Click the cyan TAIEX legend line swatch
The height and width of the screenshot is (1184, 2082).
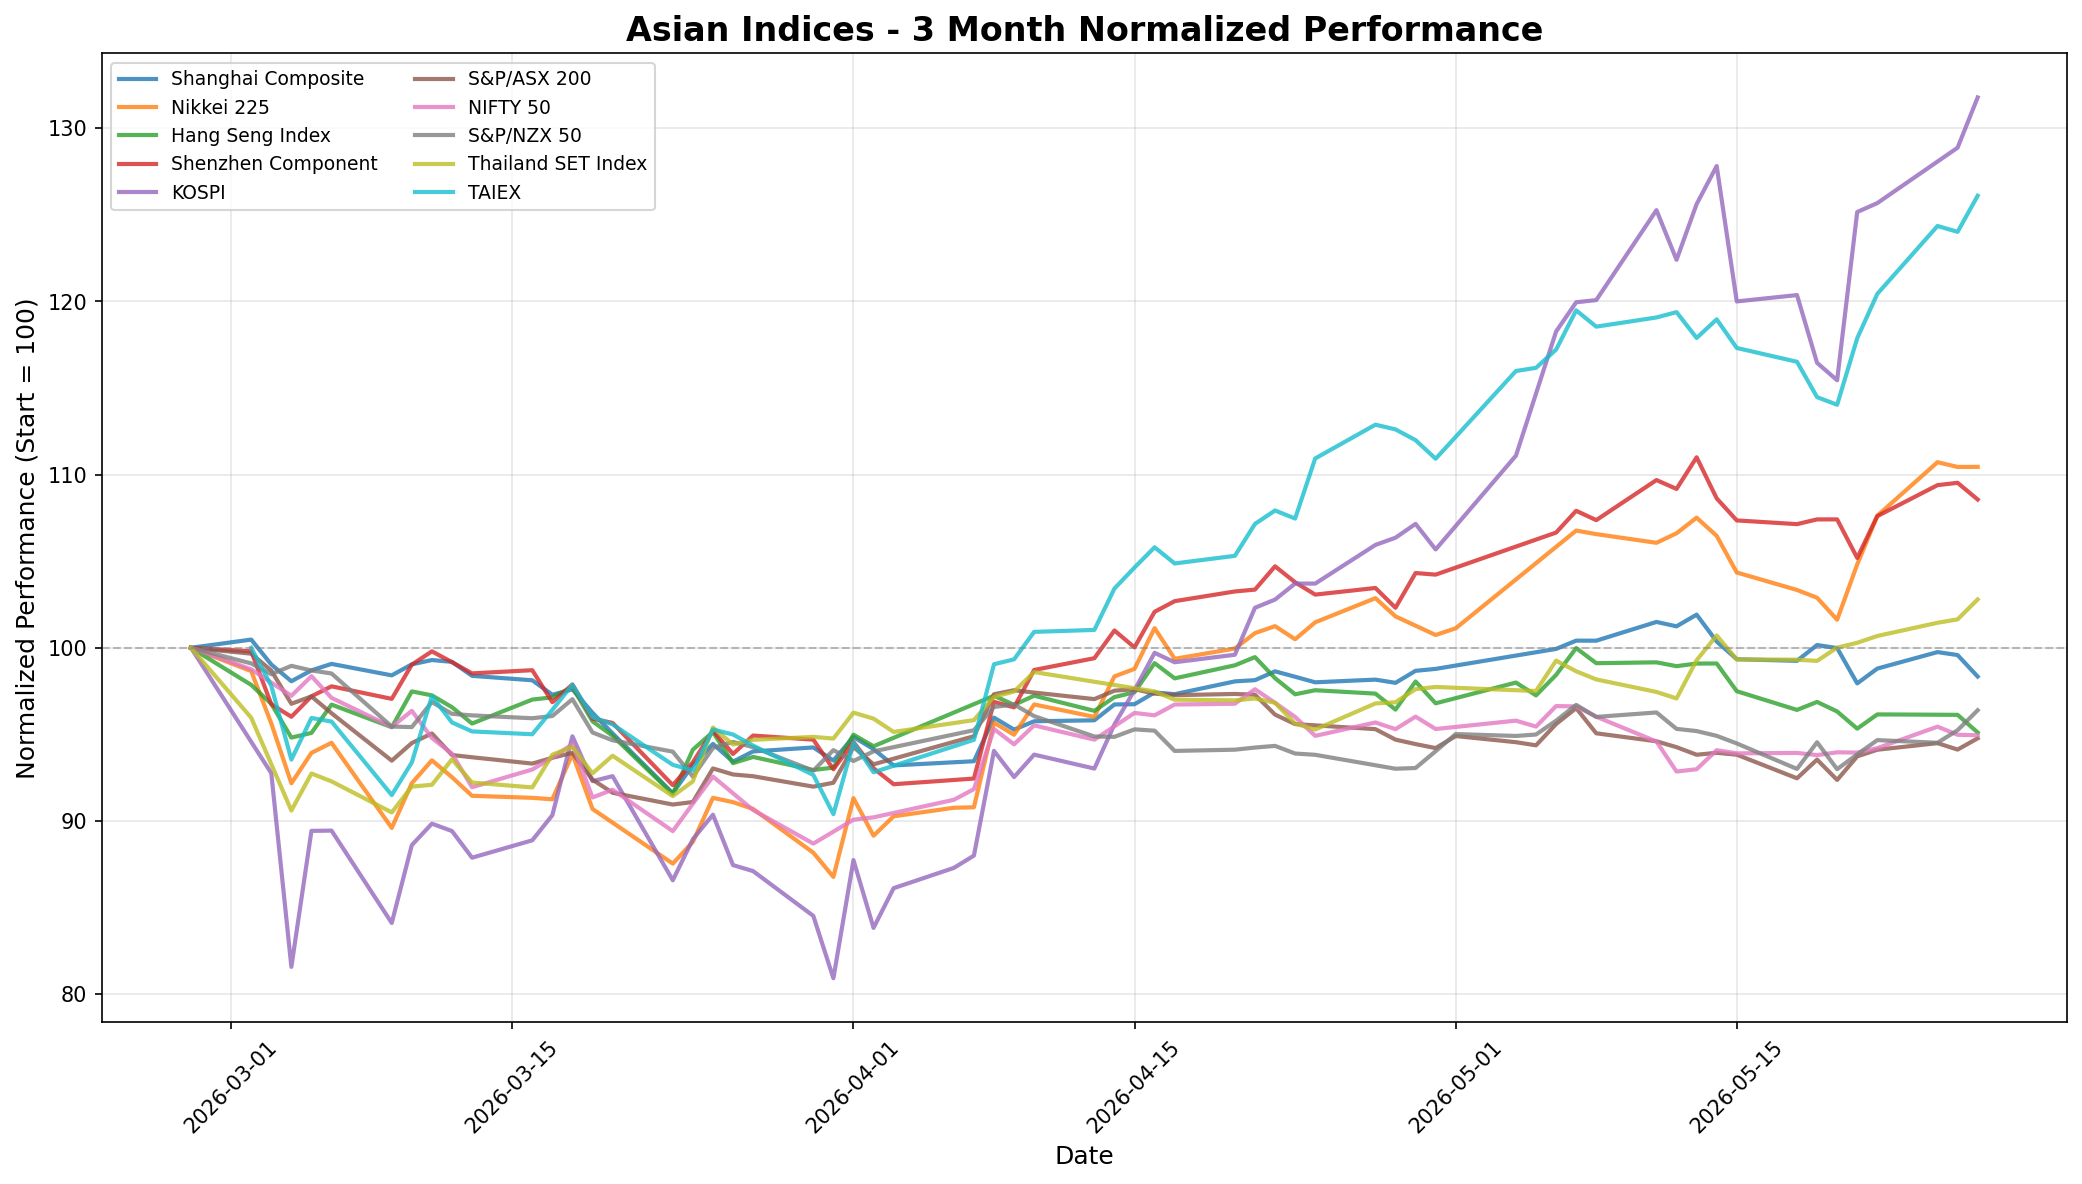click(431, 193)
